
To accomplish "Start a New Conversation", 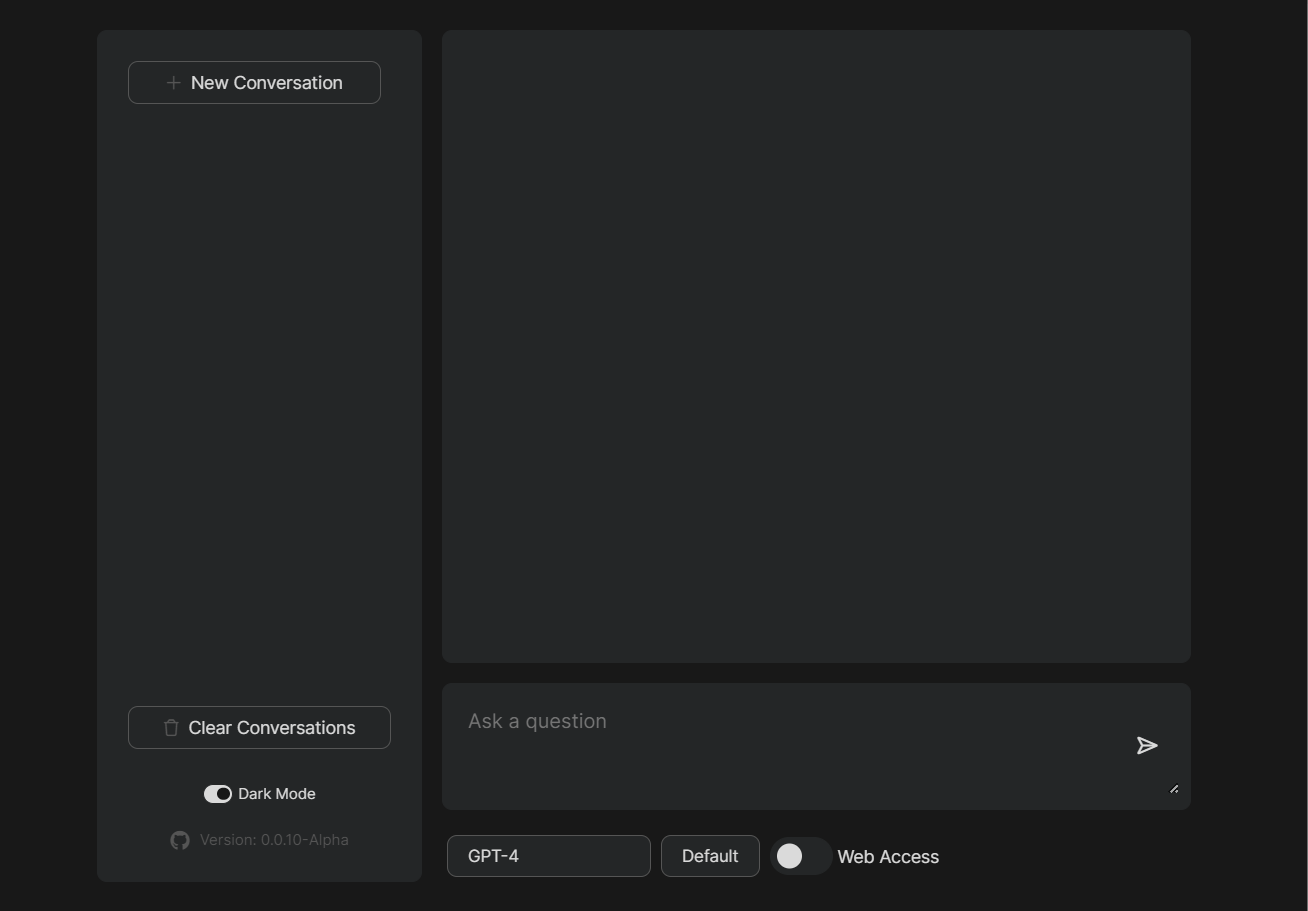I will [x=254, y=83].
